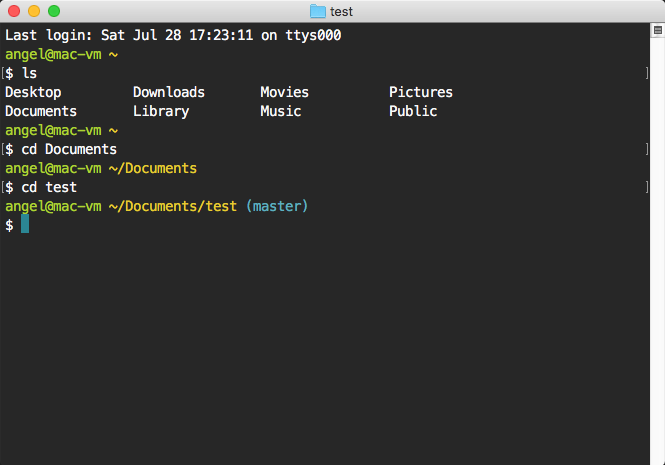665x465 pixels.
Task: Click the folder icon in the title bar
Action: pos(318,11)
